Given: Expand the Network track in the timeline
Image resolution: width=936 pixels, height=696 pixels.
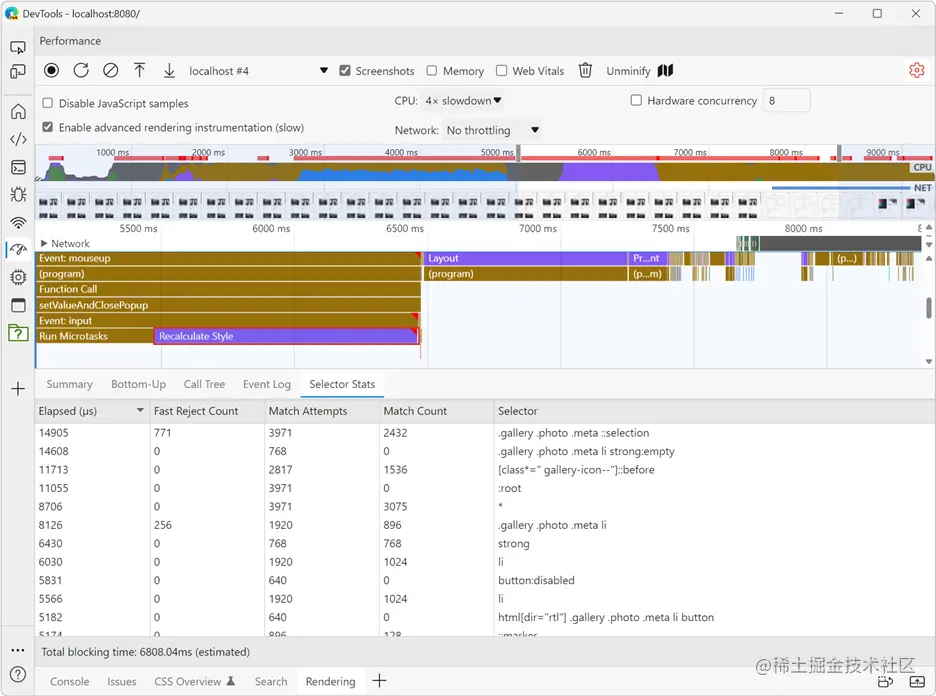Looking at the screenshot, I should click(x=44, y=244).
